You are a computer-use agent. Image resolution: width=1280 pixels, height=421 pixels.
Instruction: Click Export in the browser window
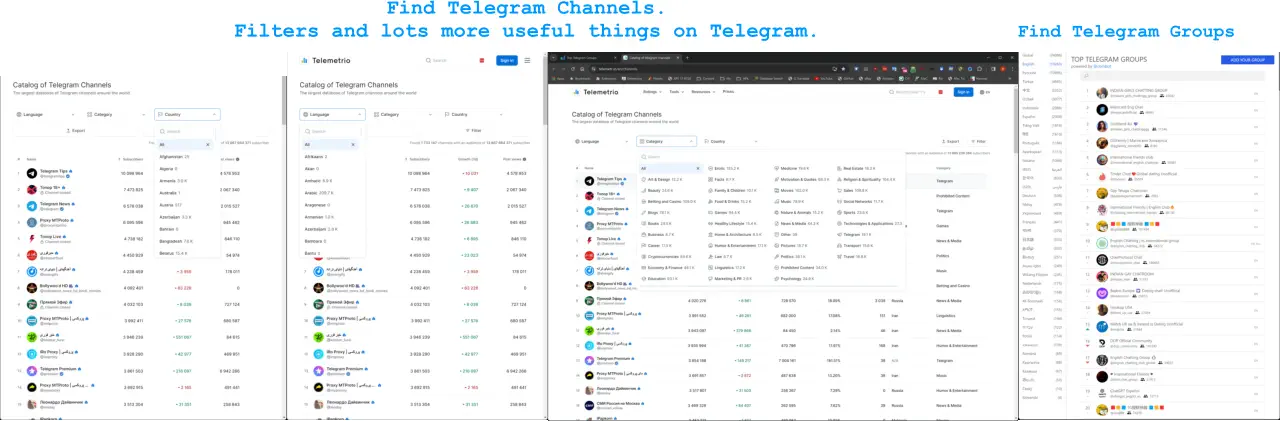[x=951, y=141]
